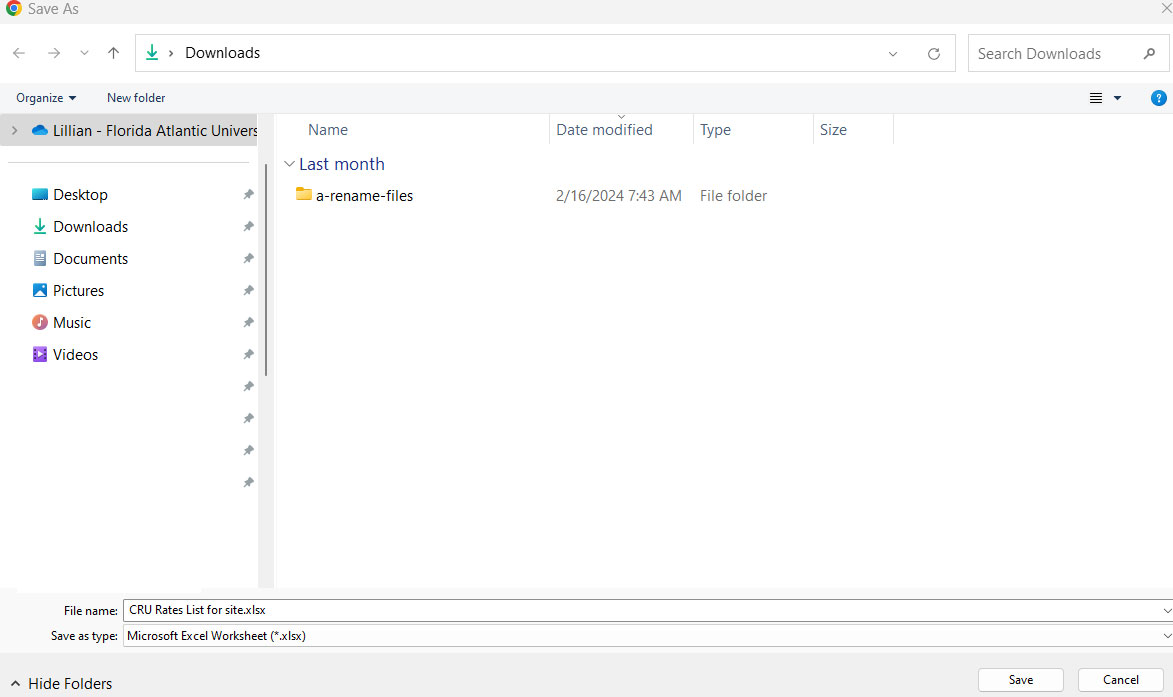
Task: Select the Downloads sidebar entry
Action: click(x=90, y=226)
